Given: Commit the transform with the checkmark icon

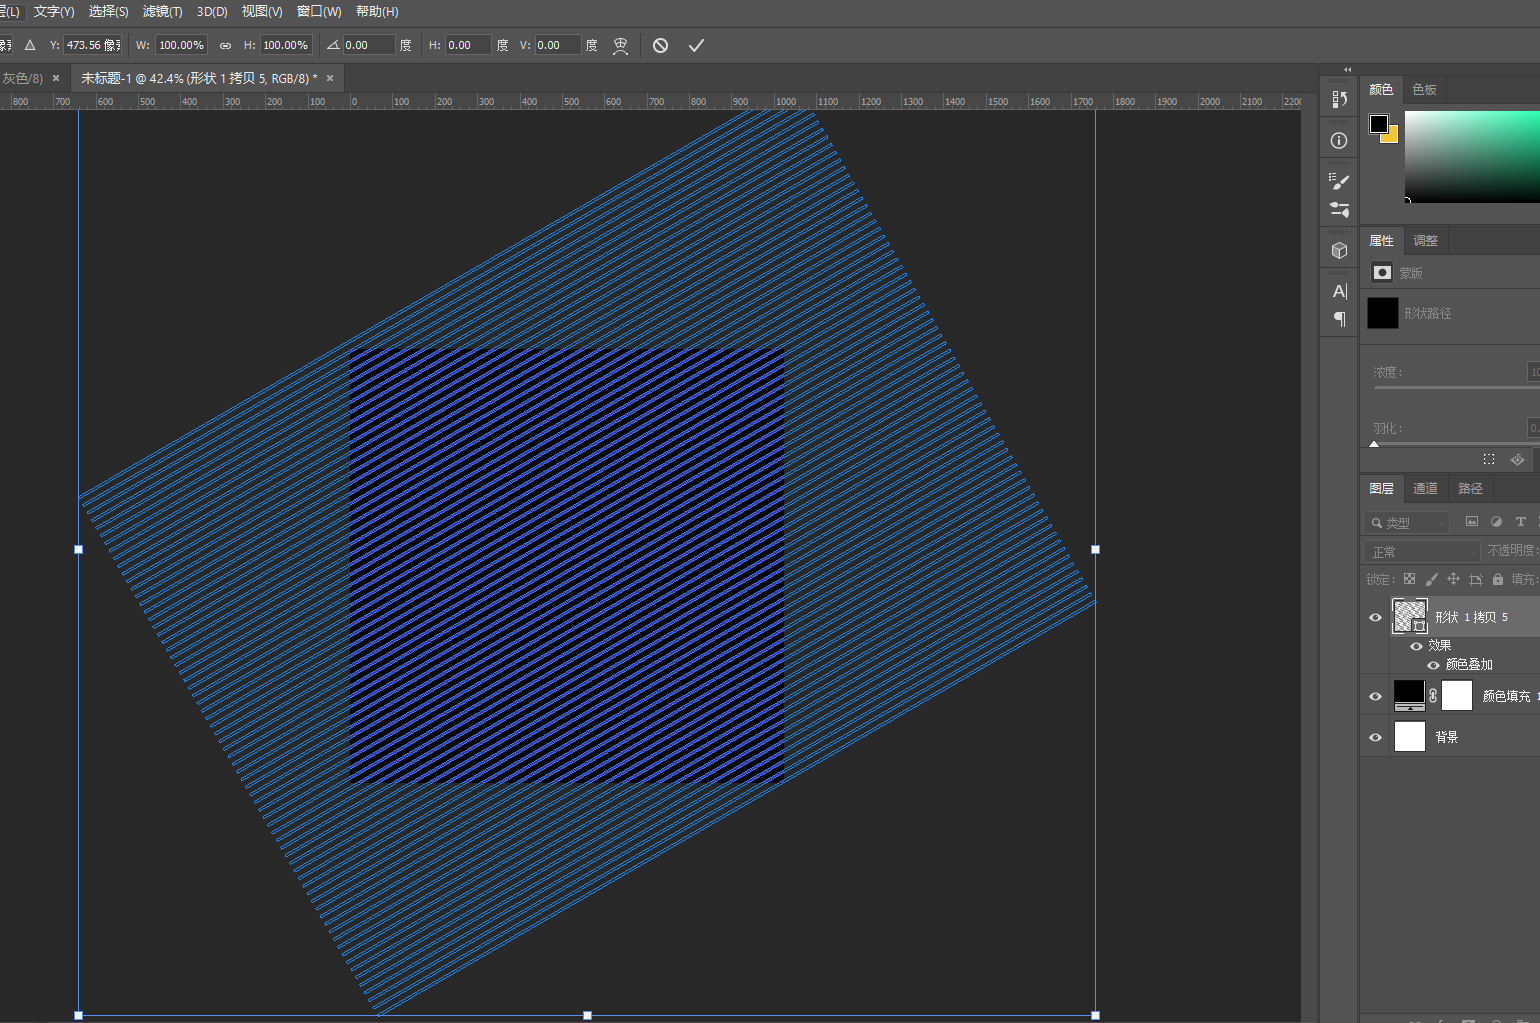Looking at the screenshot, I should pos(696,45).
